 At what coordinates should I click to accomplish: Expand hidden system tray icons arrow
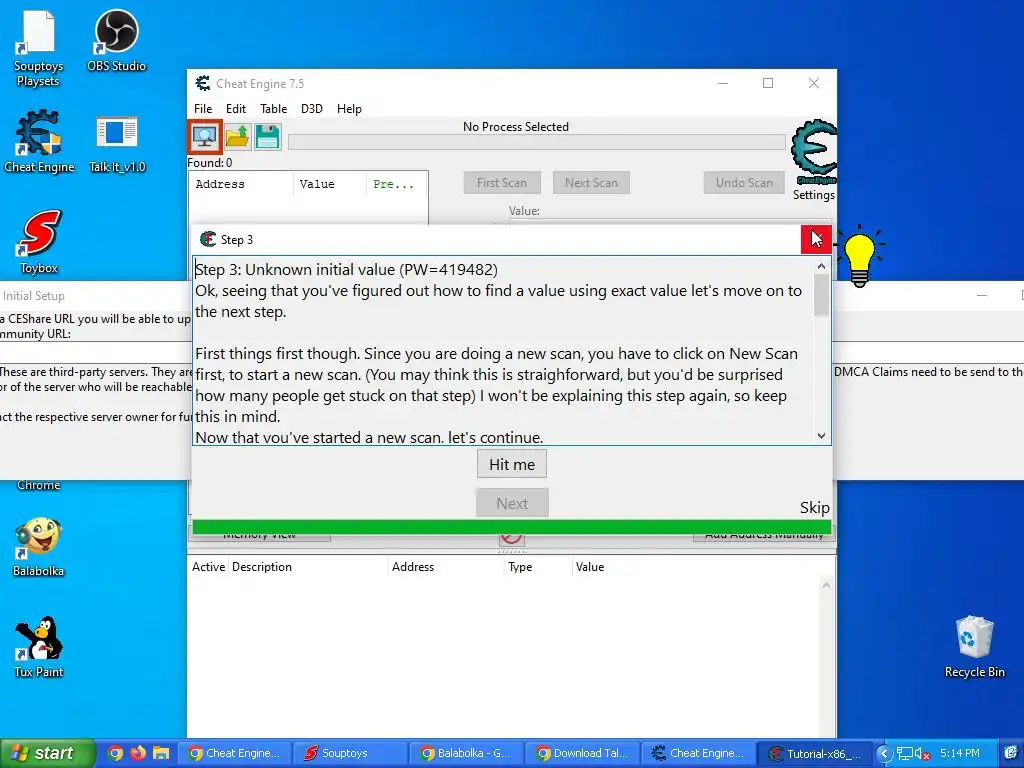click(x=884, y=754)
